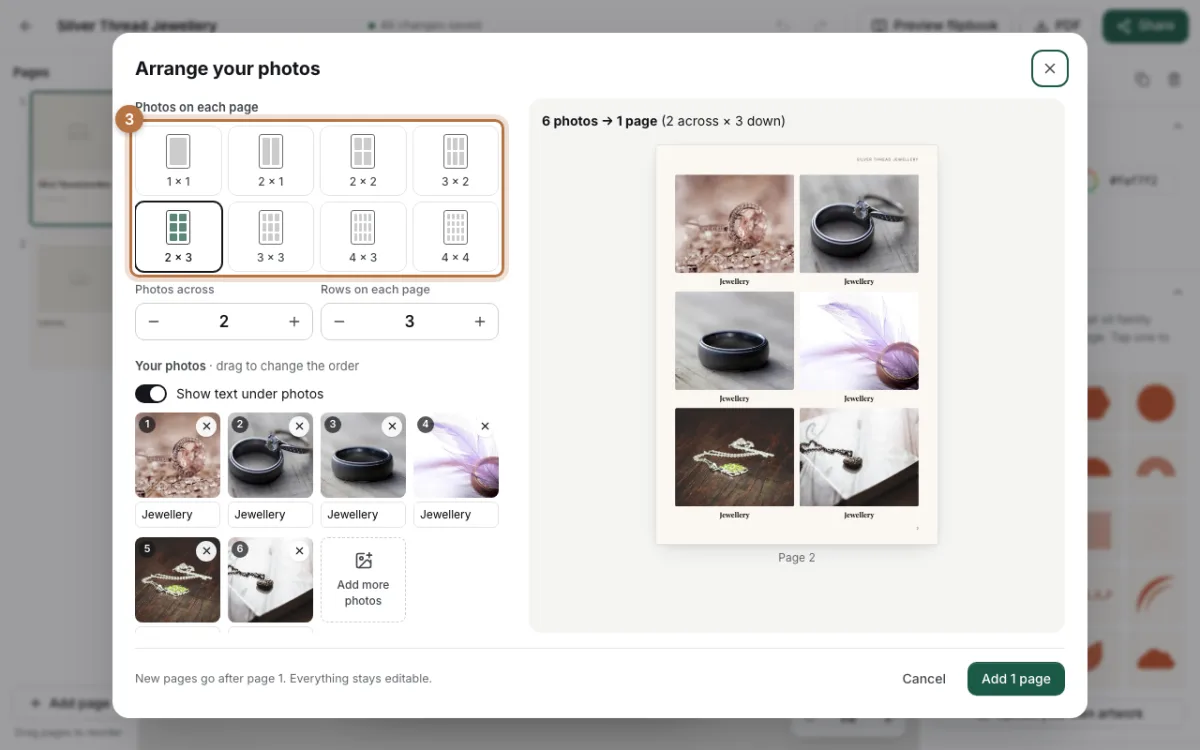
Task: Click duplicate icon in background toolbar
Action: coord(1142,79)
